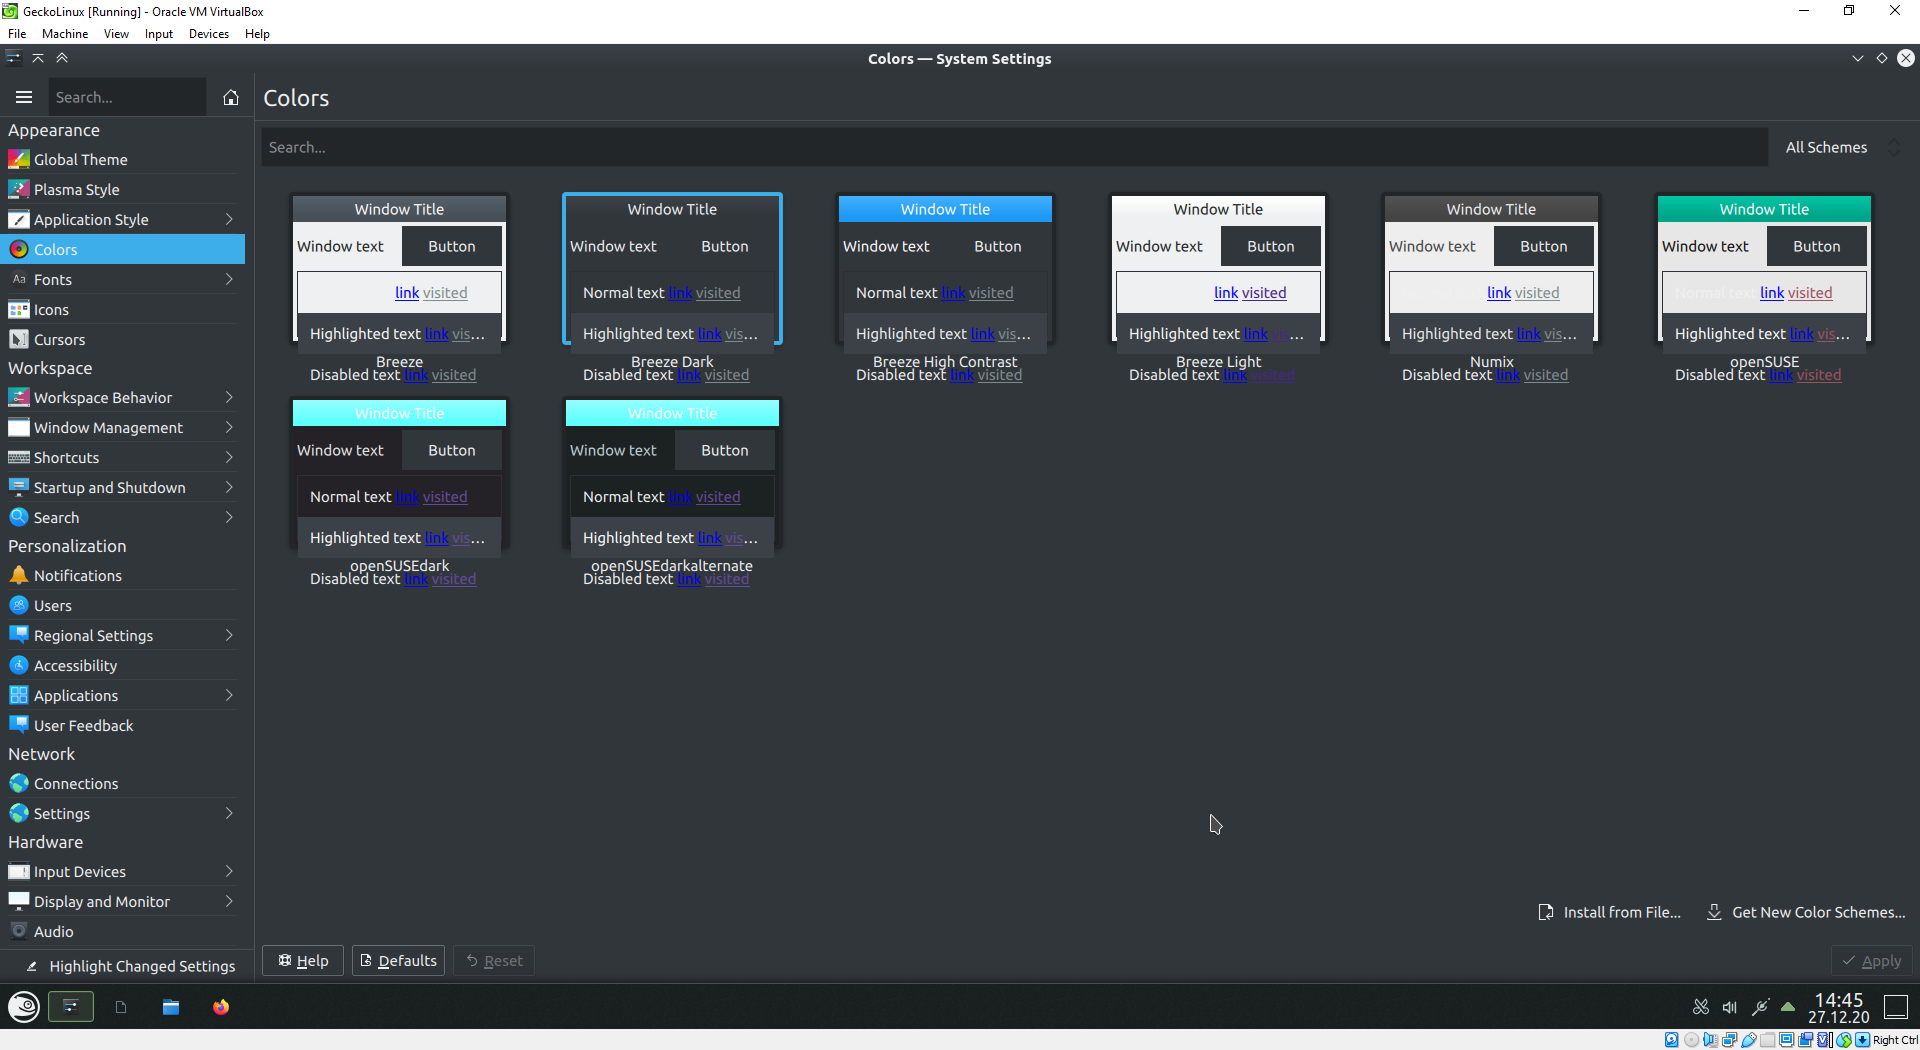Open the openSUSE application launcher
The height and width of the screenshot is (1050, 1920).
pos(23,1007)
